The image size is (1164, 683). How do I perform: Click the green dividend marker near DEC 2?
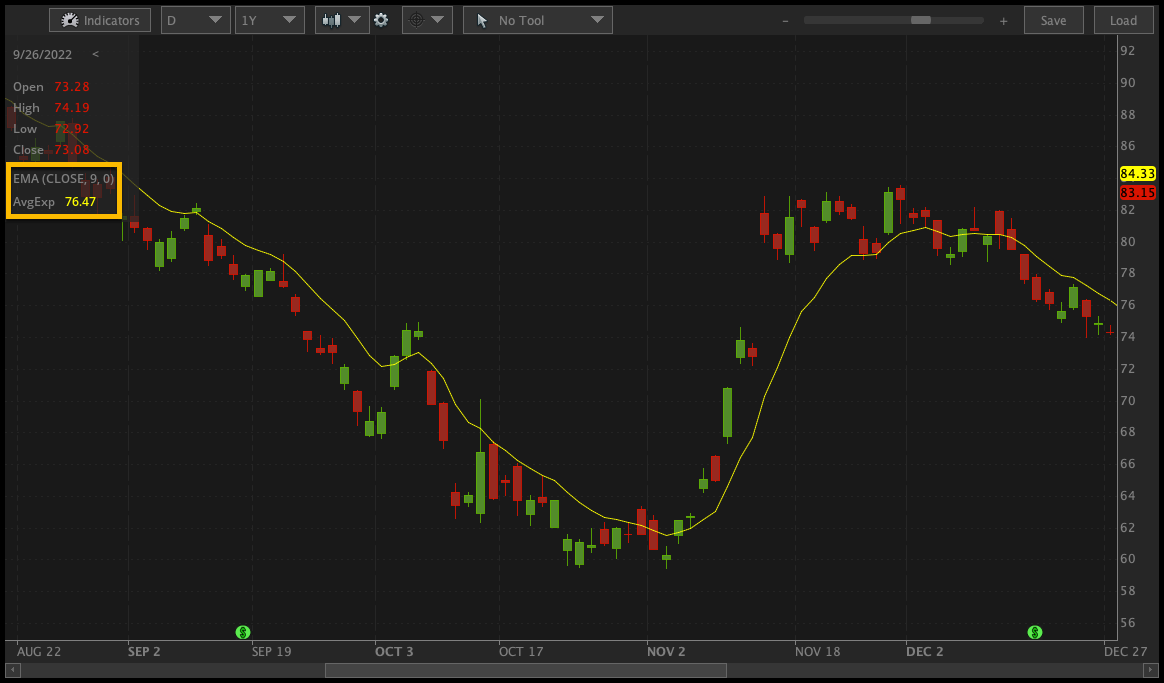(x=1035, y=631)
